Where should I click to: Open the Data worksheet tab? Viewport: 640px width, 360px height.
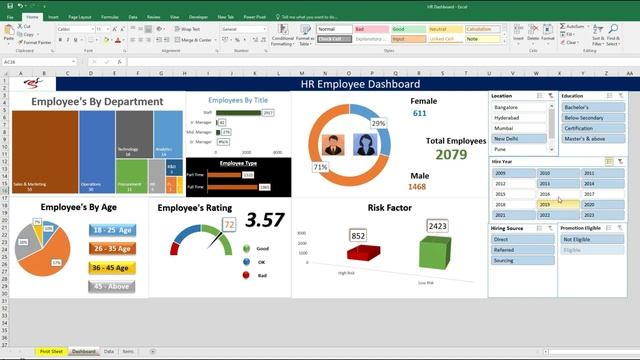point(109,351)
